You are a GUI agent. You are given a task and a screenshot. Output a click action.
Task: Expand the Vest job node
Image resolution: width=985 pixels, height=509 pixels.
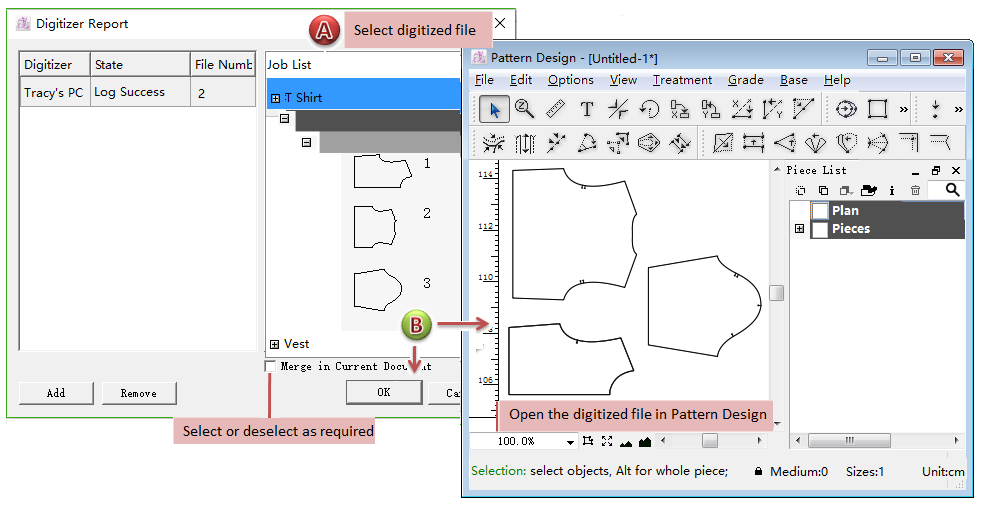275,345
